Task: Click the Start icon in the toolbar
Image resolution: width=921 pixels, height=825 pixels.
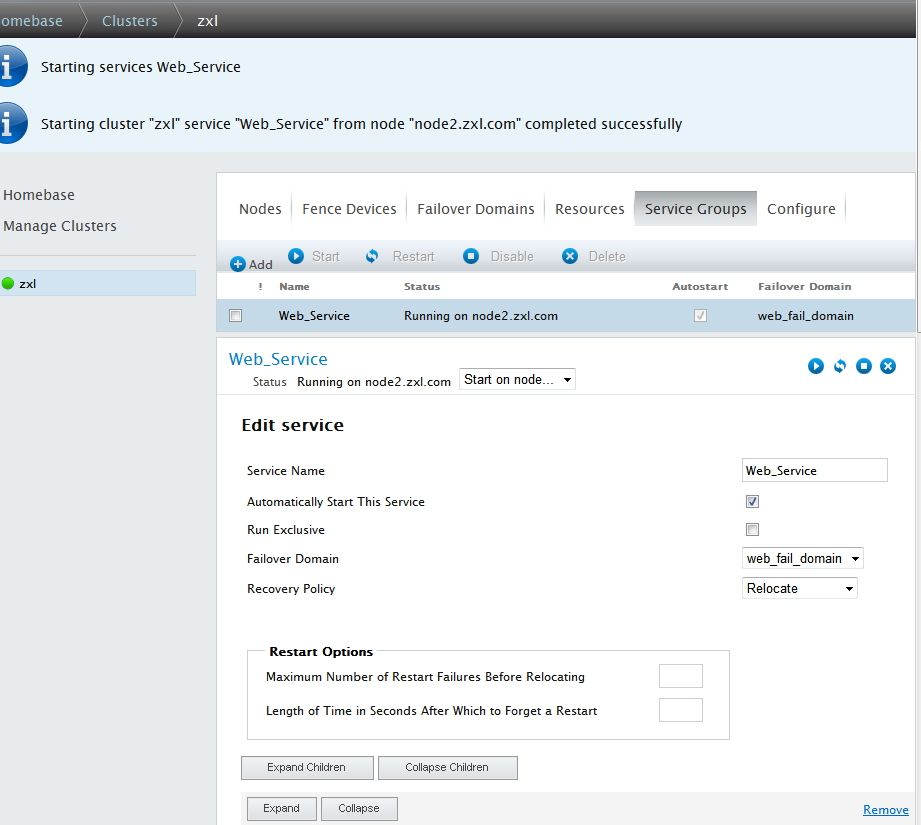Action: tap(296, 256)
